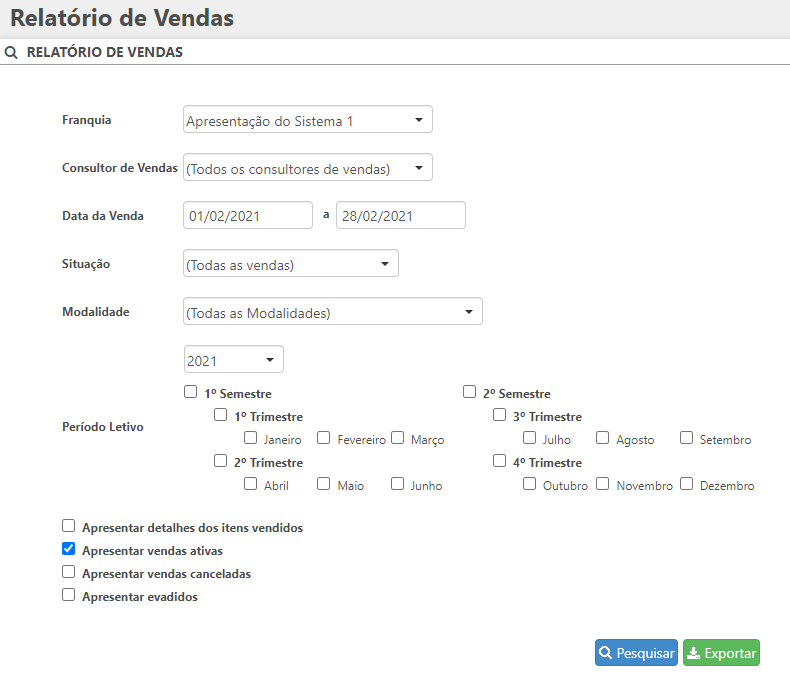The height and width of the screenshot is (674, 790).
Task: Check Apresentar vendas canceladas
Action: [x=69, y=572]
